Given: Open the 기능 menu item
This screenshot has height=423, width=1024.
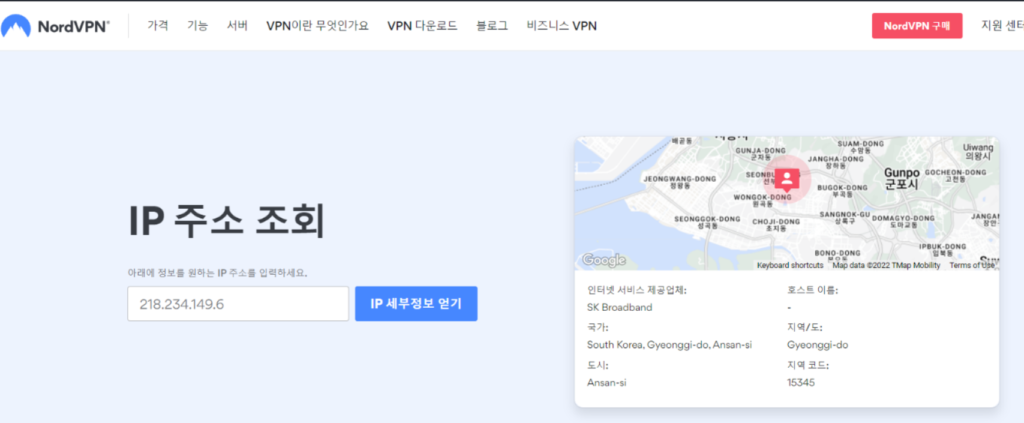Looking at the screenshot, I should [x=197, y=25].
